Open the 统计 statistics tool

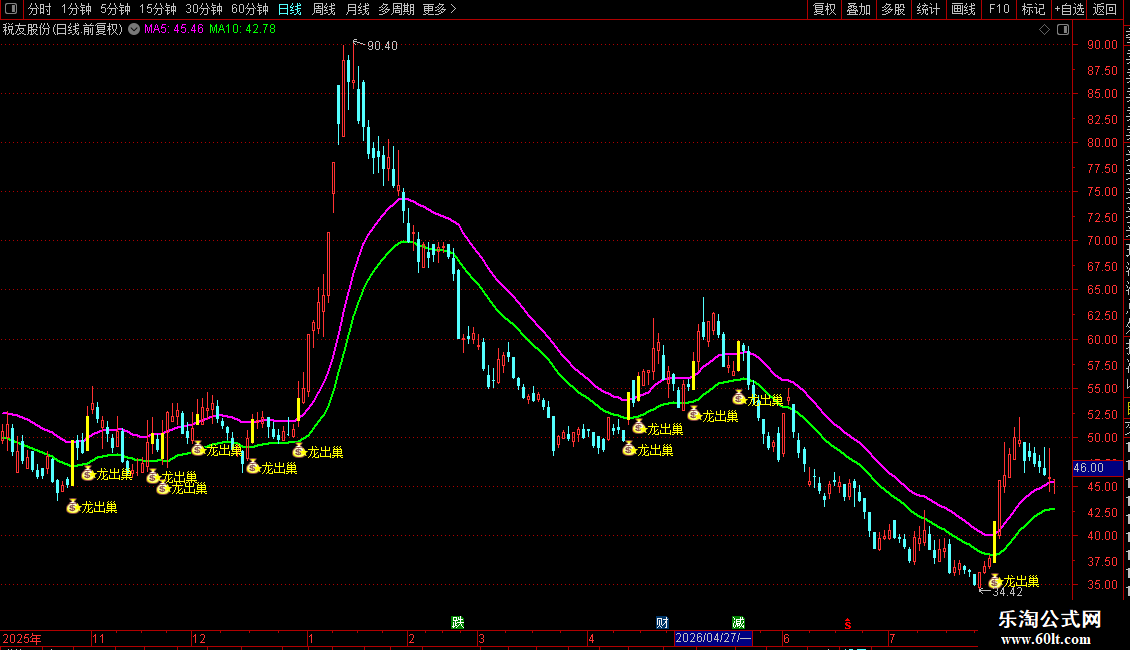click(927, 9)
